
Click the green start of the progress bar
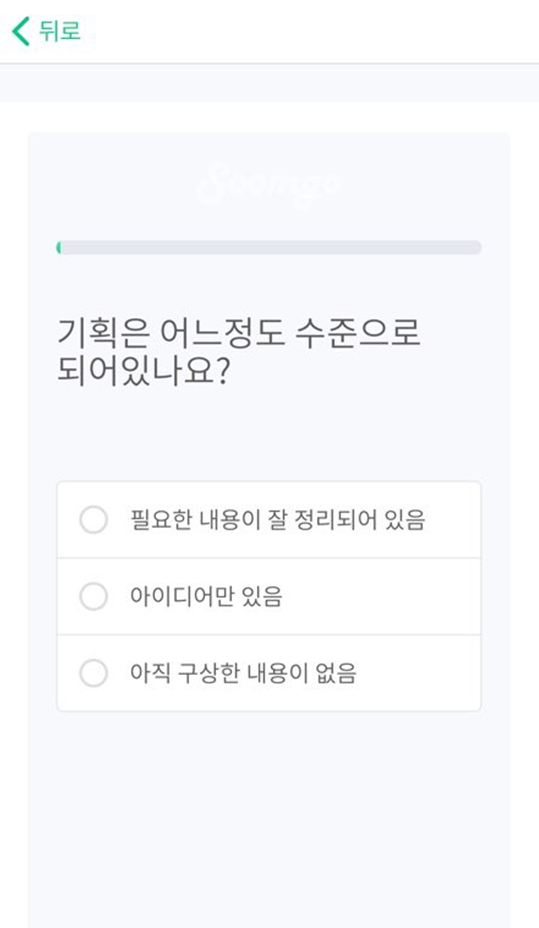coord(59,247)
